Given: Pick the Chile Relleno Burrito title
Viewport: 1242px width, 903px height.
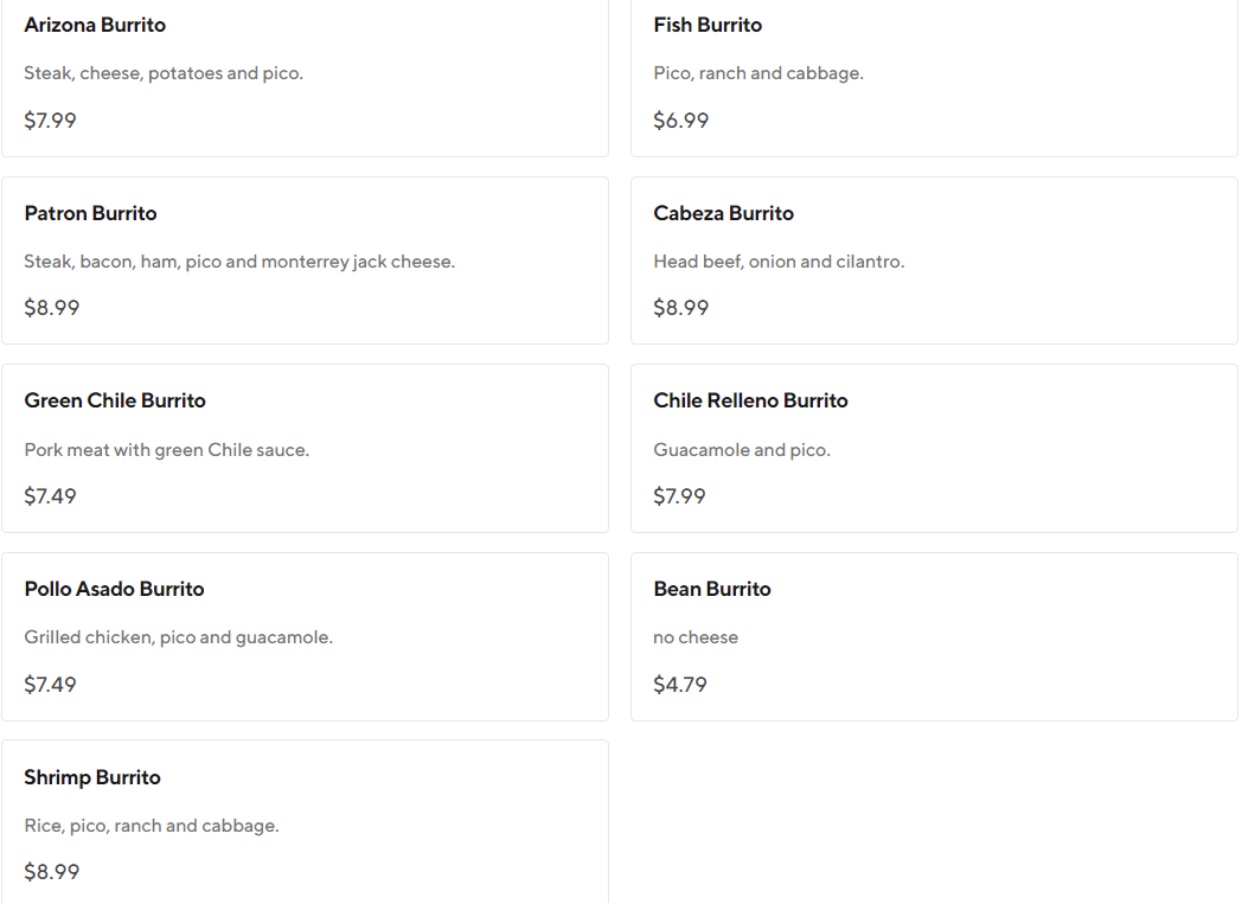Looking at the screenshot, I should pyautogui.click(x=750, y=401).
